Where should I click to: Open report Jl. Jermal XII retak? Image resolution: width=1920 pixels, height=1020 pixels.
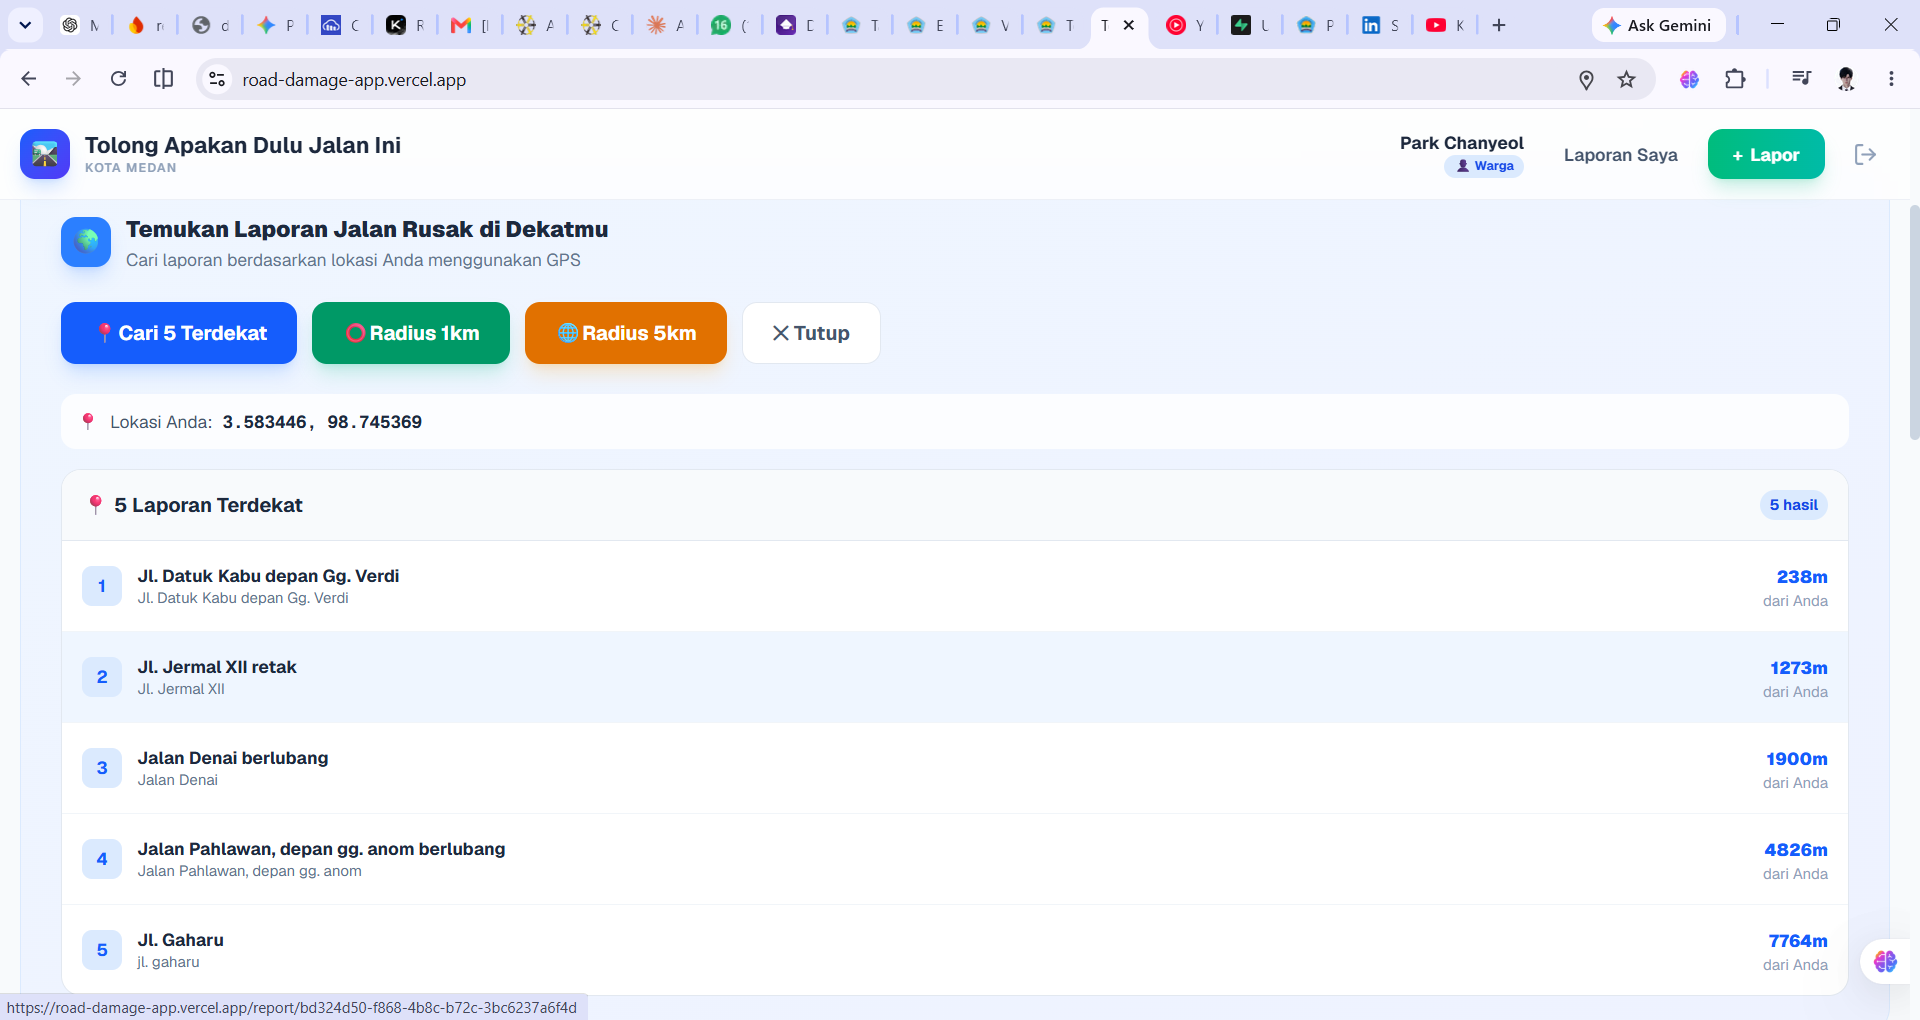click(x=955, y=677)
